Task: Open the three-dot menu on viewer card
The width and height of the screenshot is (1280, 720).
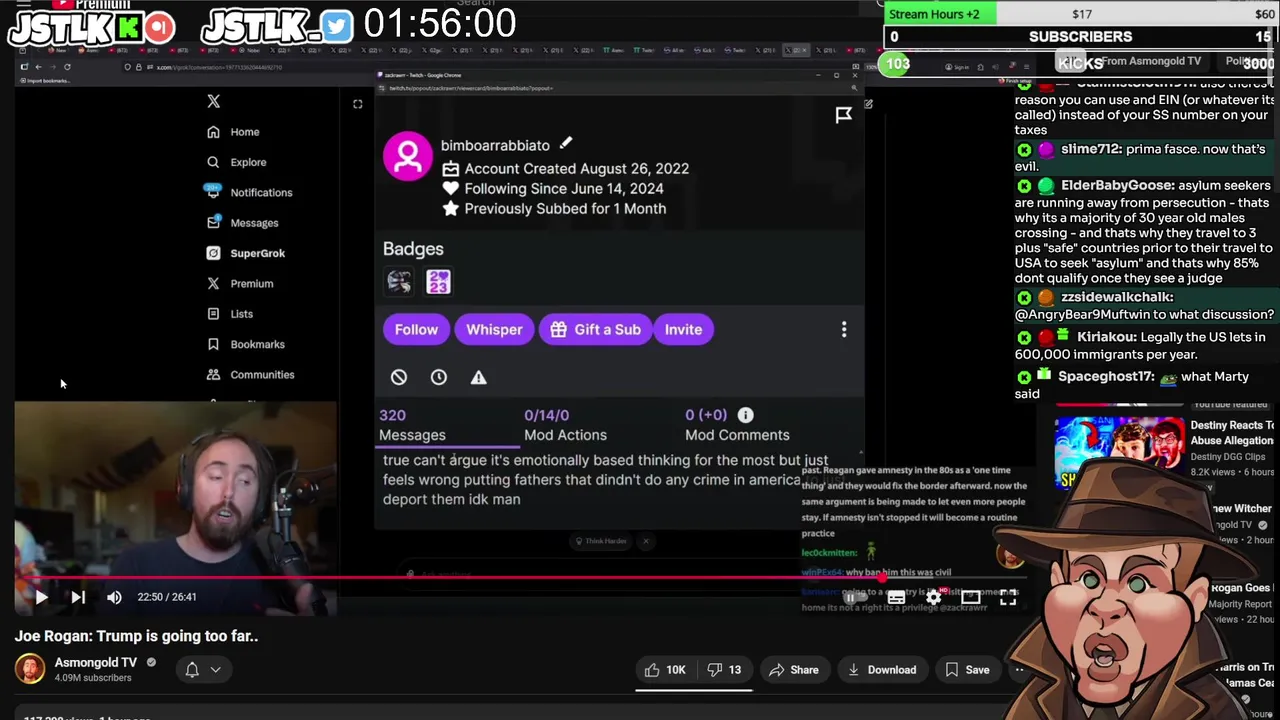Action: point(843,329)
